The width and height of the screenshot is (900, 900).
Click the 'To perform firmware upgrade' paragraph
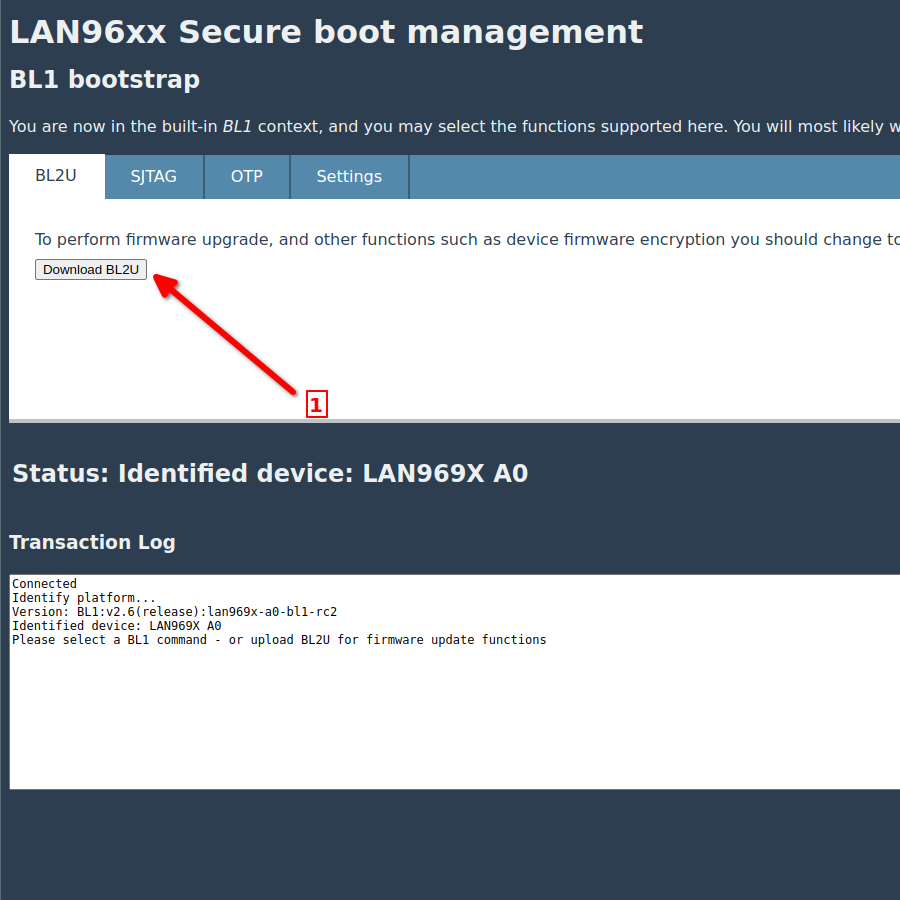[450, 240]
